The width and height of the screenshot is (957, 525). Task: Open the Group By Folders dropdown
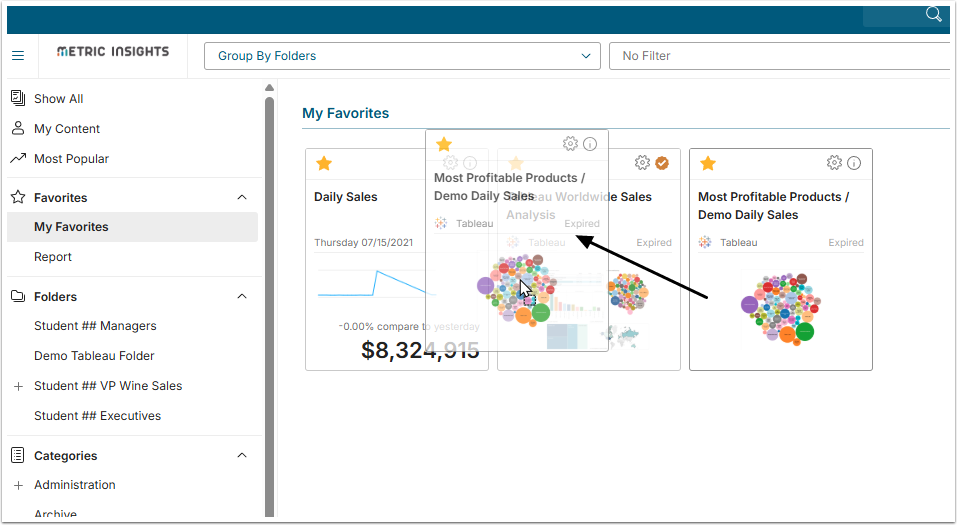[402, 56]
